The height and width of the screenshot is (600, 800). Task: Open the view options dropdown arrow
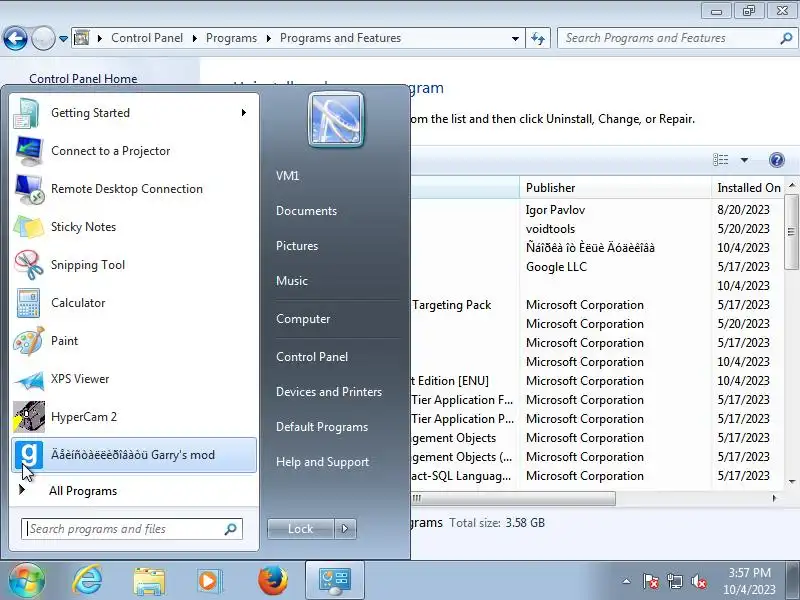point(744,160)
